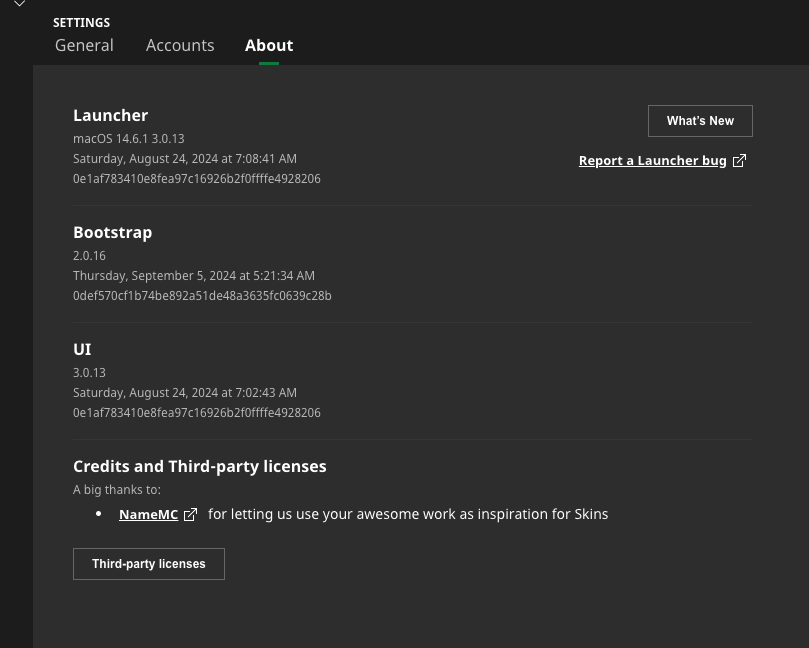Click the chevron arrow at top-left corner

point(19,5)
